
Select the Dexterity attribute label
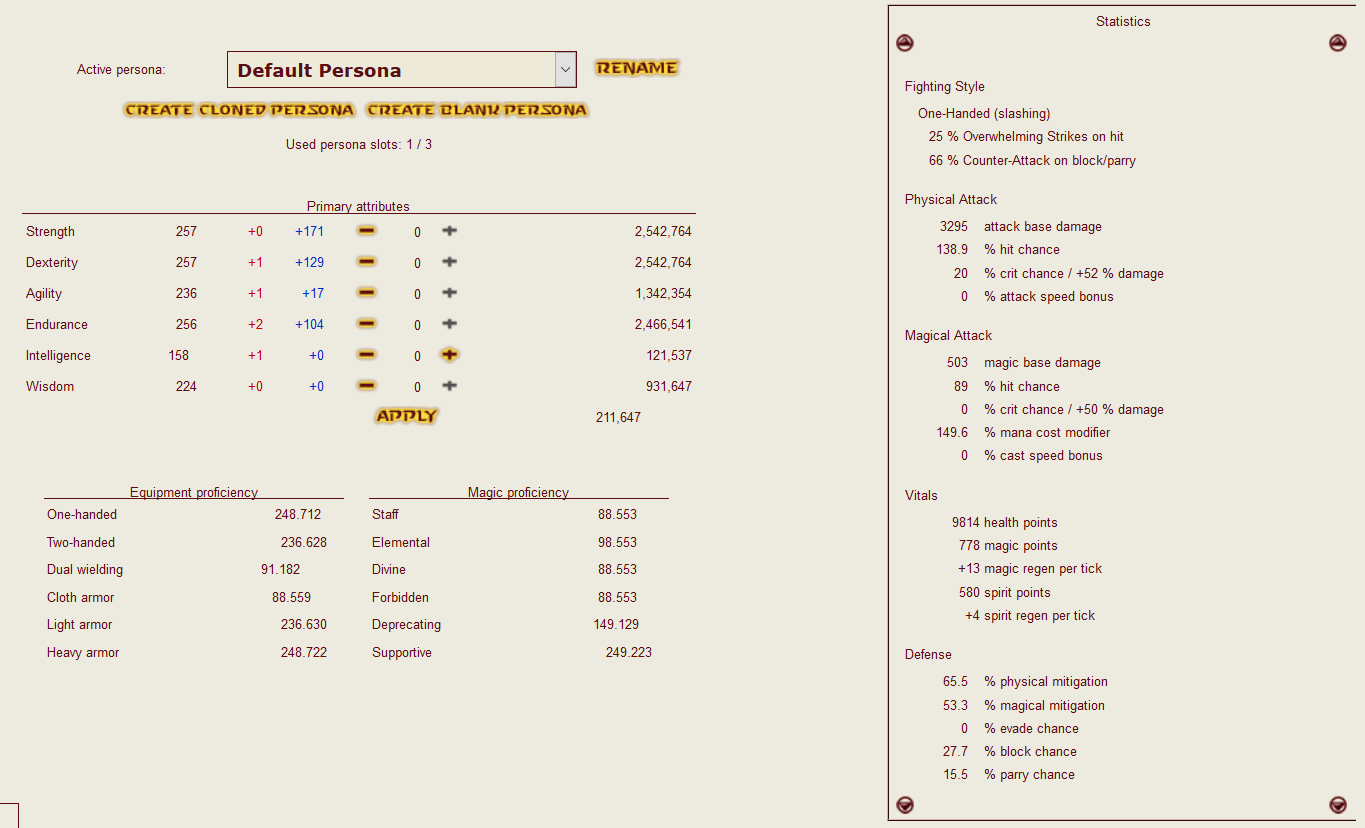tap(52, 263)
